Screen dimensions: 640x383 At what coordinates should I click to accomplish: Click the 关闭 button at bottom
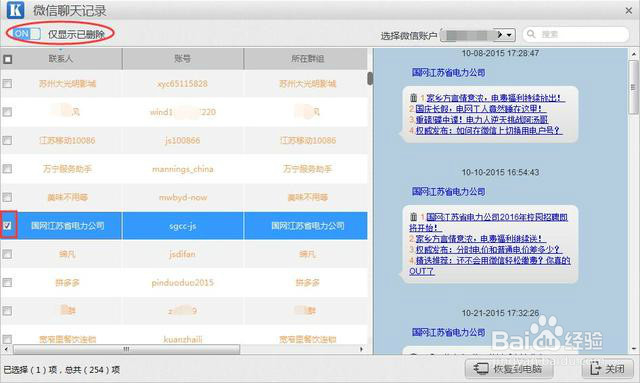point(607,369)
